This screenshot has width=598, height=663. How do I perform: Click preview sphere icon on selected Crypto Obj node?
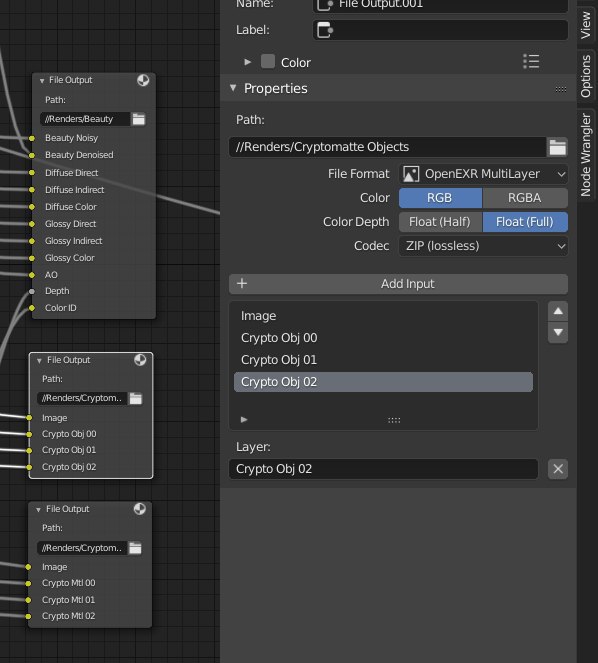pyautogui.click(x=140, y=360)
